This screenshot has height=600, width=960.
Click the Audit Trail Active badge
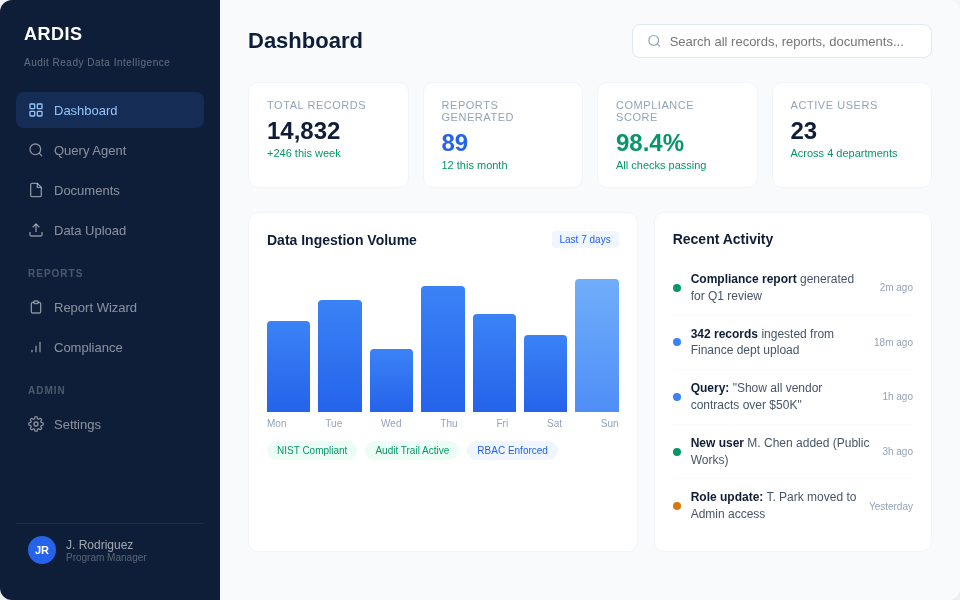click(412, 450)
